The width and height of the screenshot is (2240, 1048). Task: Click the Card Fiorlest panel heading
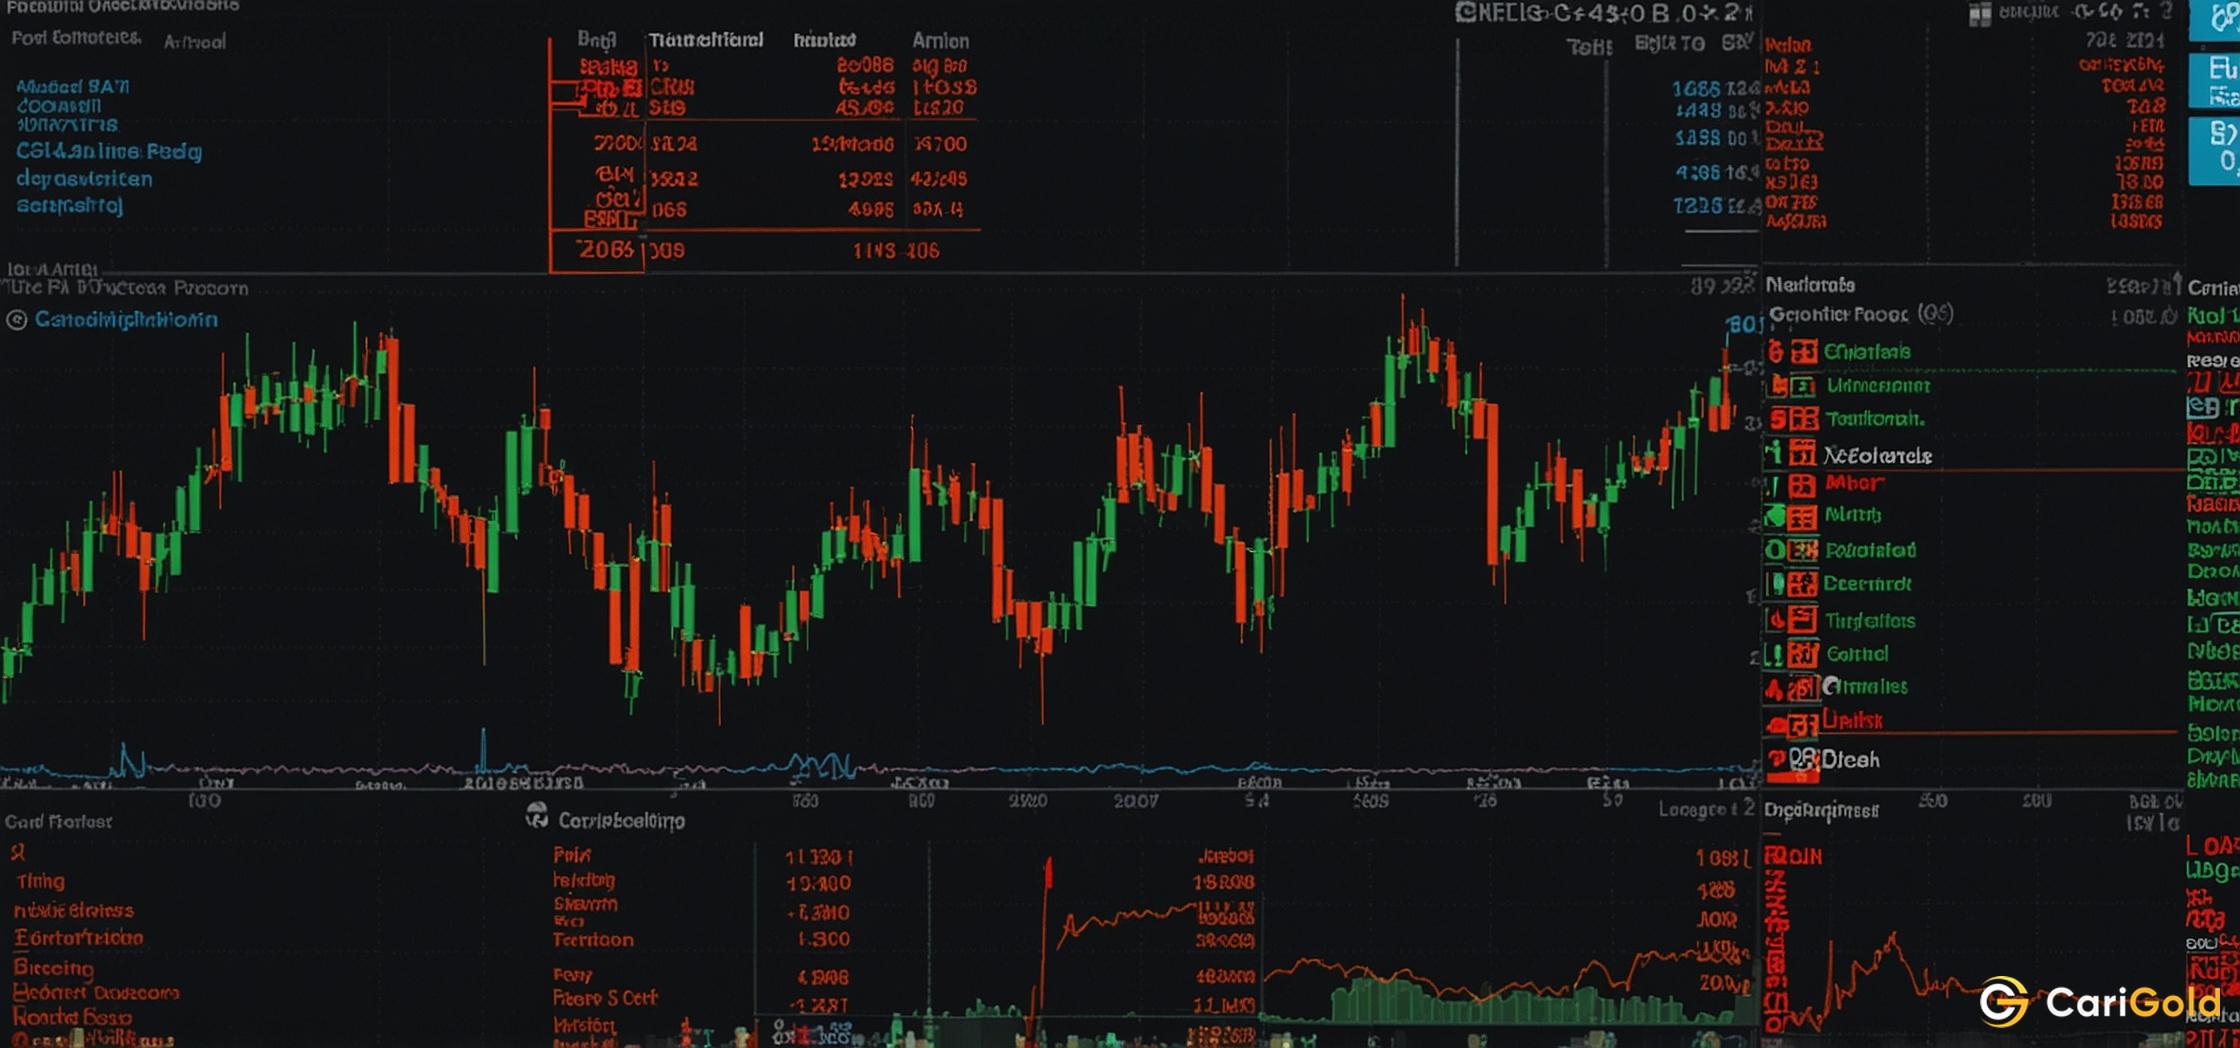[x=58, y=821]
